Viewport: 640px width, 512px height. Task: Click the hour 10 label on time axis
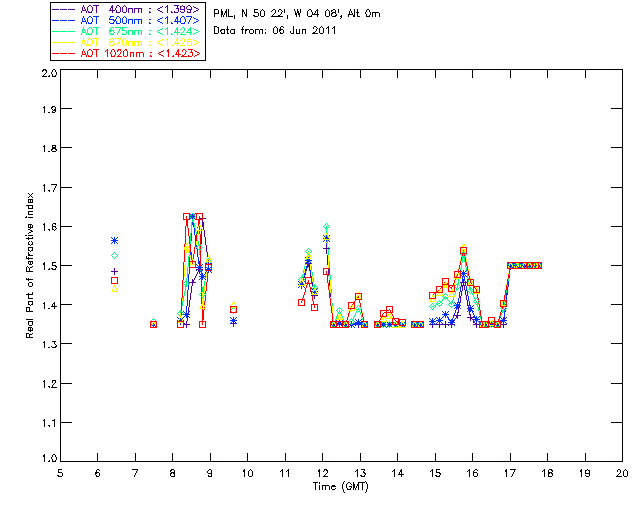pyautogui.click(x=247, y=473)
